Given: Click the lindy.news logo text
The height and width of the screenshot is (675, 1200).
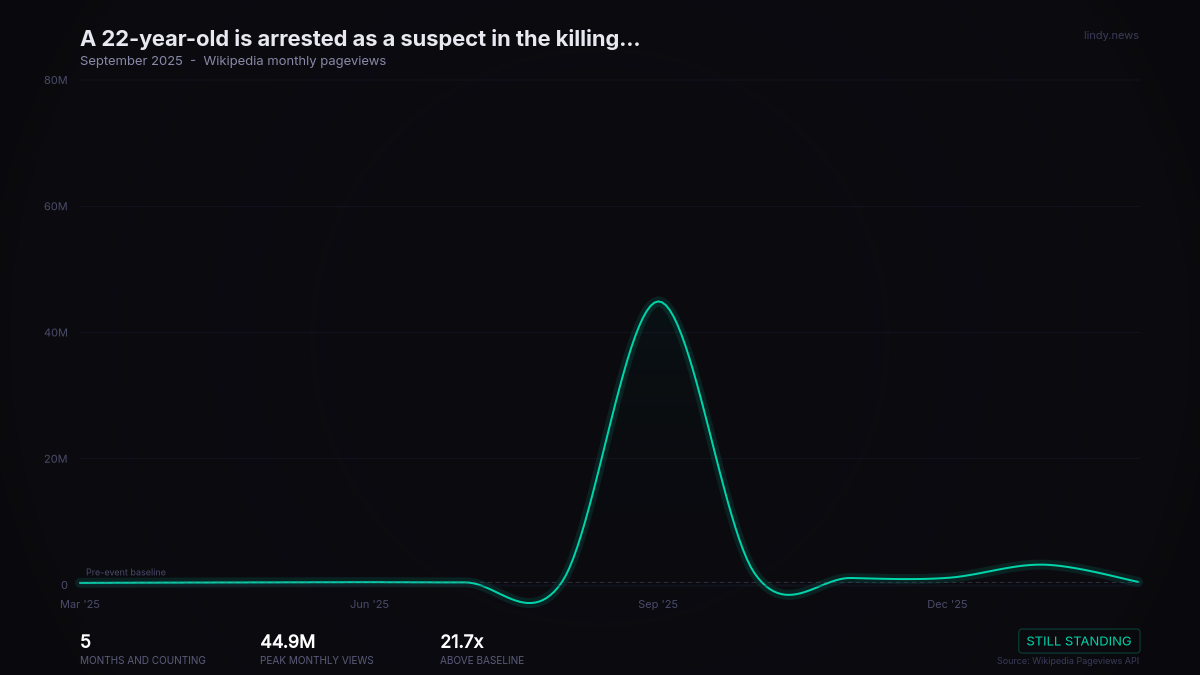Looking at the screenshot, I should [x=1111, y=35].
